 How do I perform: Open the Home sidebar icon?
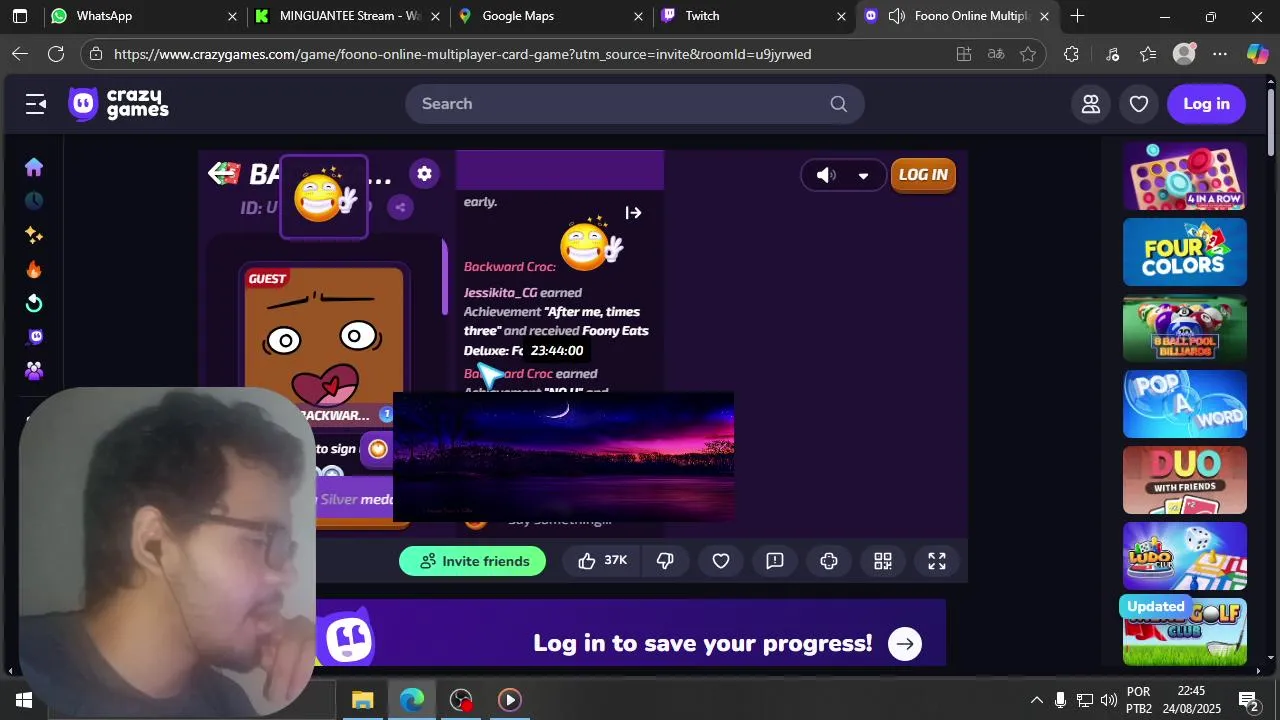click(x=34, y=167)
